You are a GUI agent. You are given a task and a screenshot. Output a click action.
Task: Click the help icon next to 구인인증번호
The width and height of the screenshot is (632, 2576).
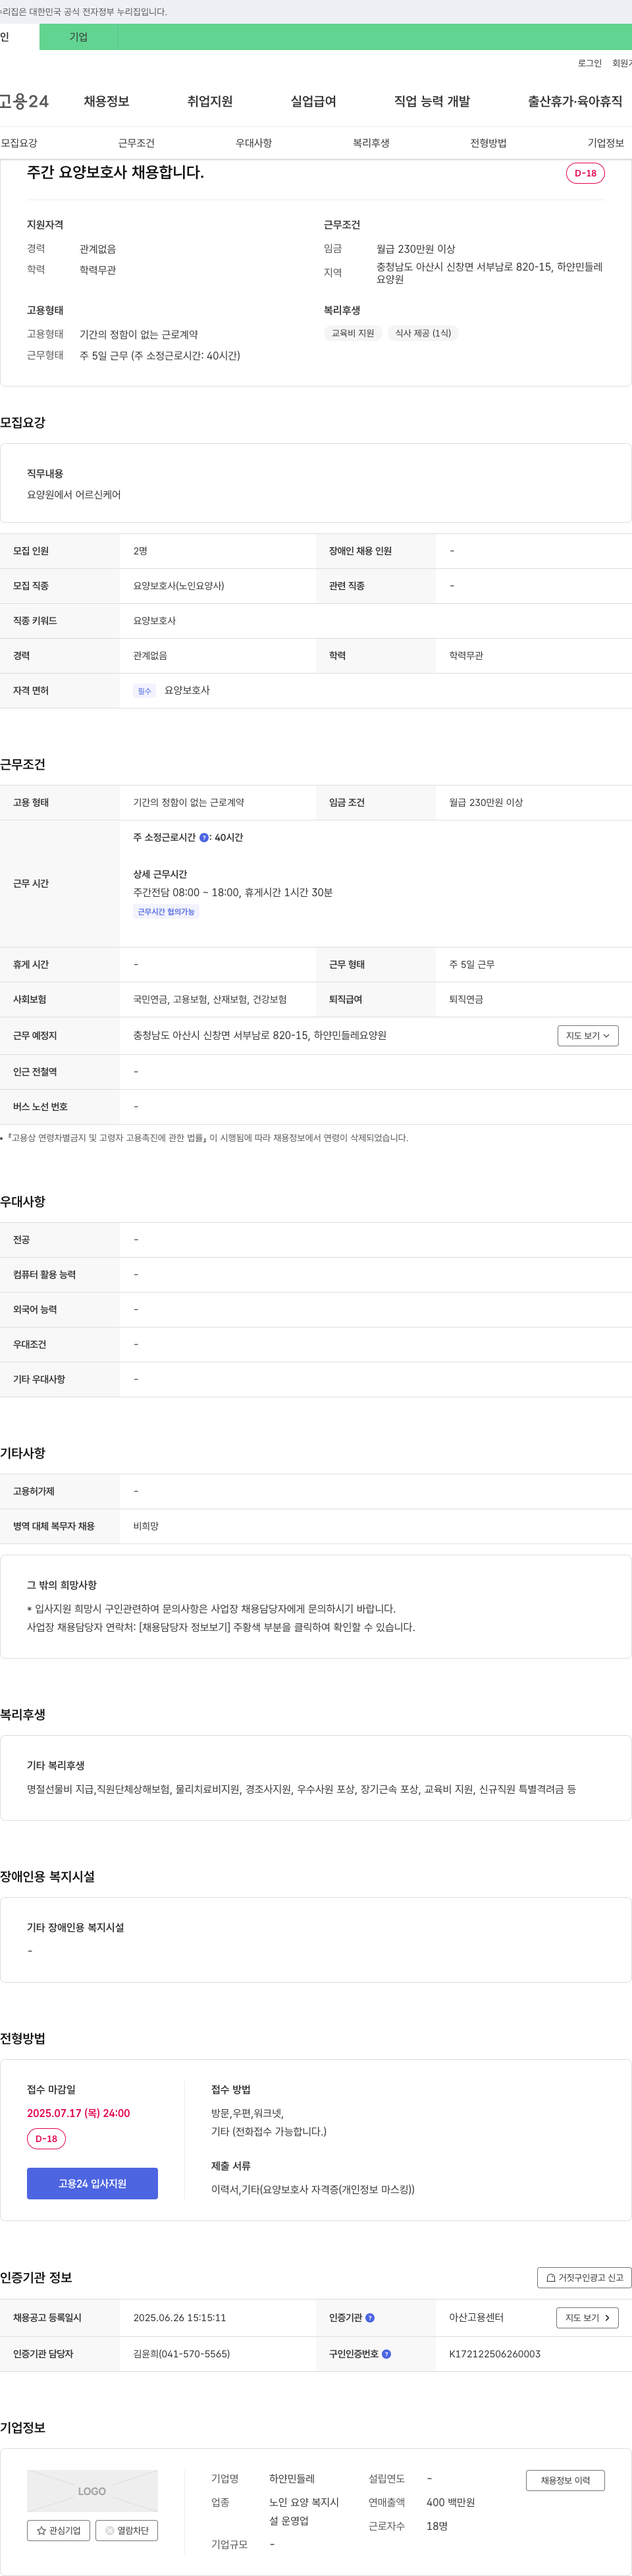(x=386, y=2354)
